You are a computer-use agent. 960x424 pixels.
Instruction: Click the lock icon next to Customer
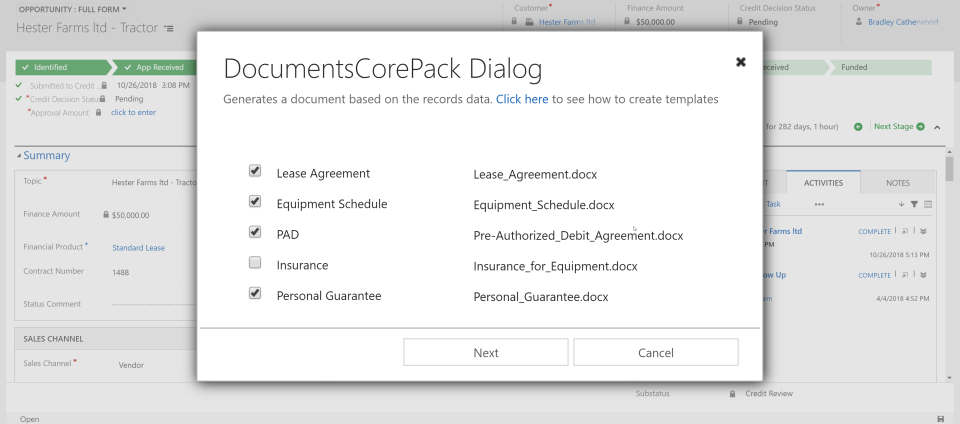point(514,21)
